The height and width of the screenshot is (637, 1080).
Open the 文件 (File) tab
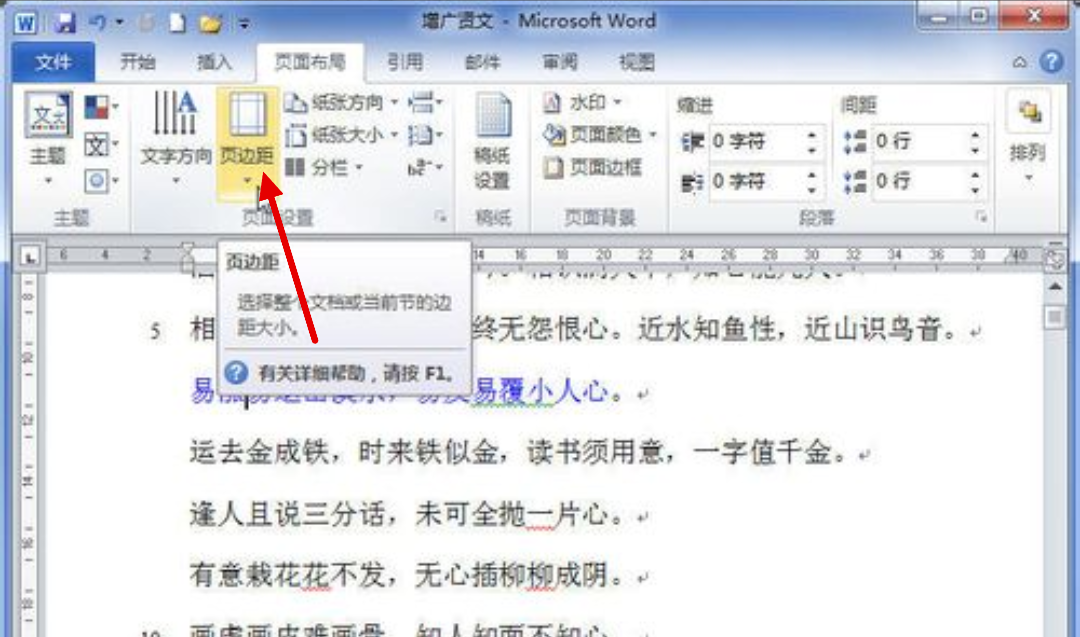pos(54,63)
